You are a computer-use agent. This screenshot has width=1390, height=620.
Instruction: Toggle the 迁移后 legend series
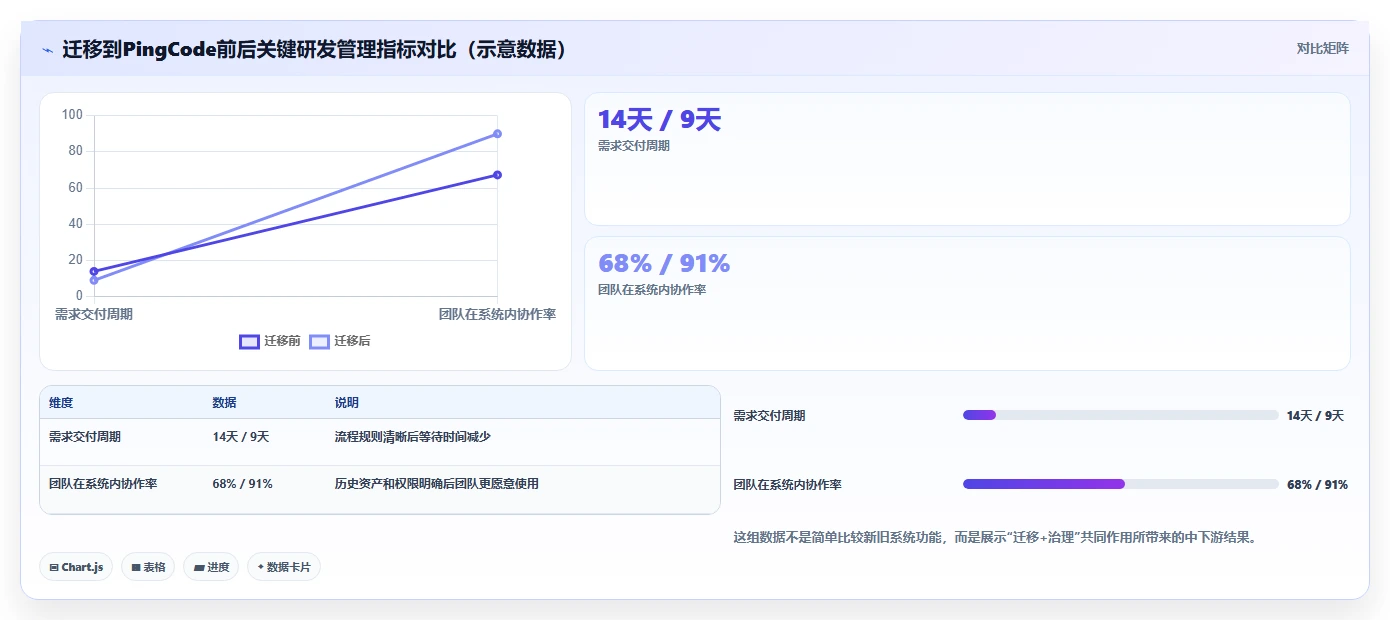tap(340, 341)
